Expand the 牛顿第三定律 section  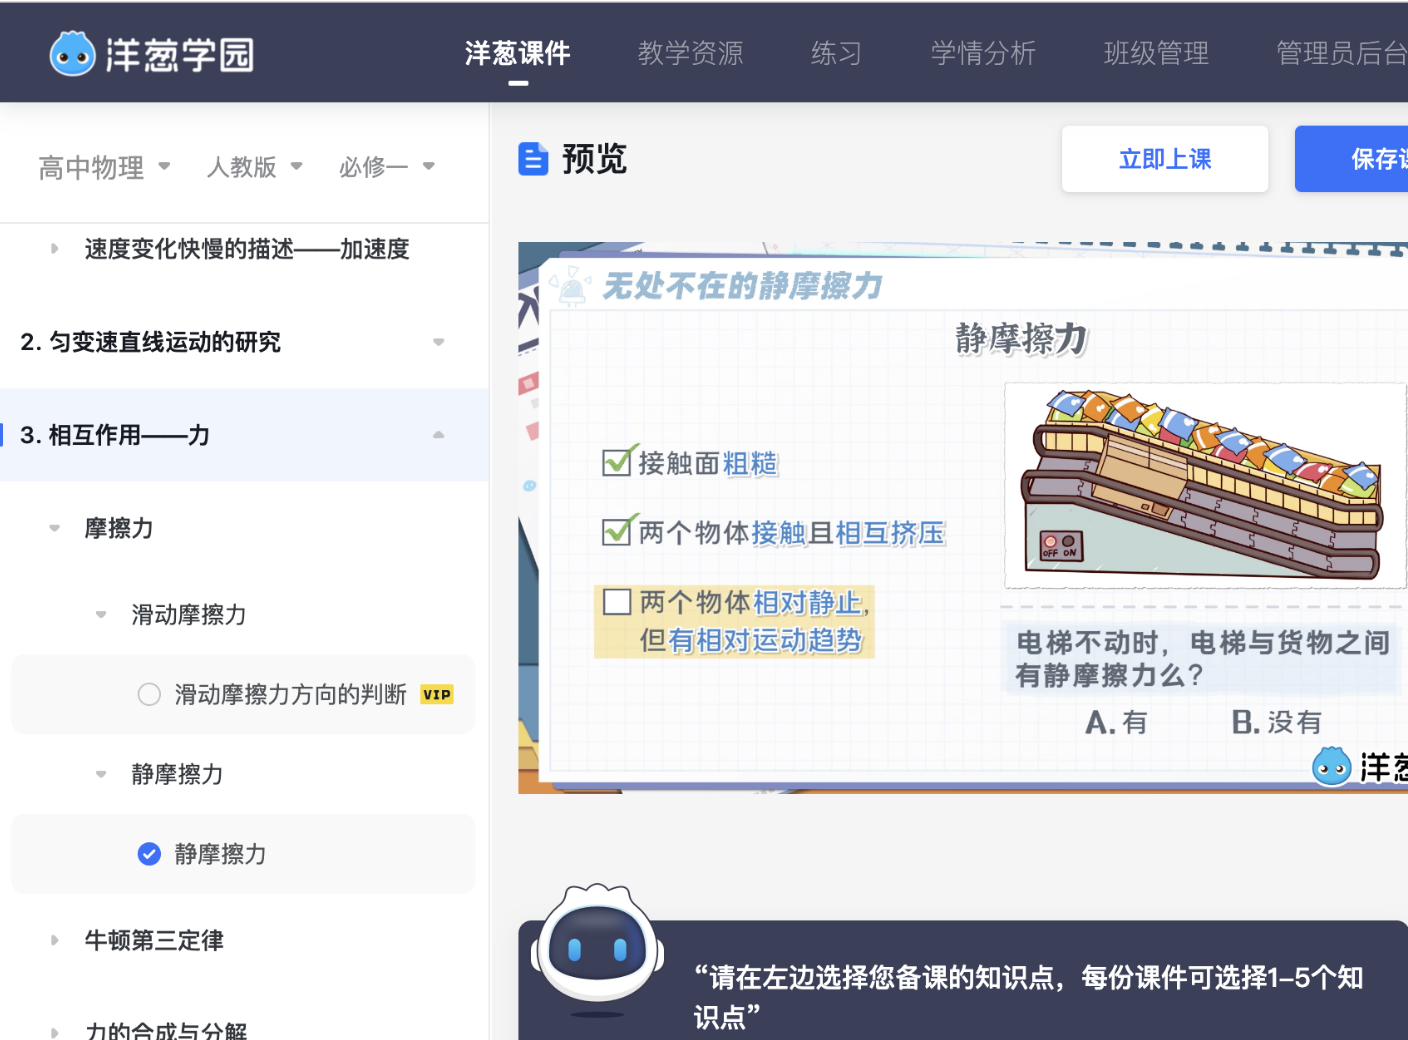(x=55, y=940)
